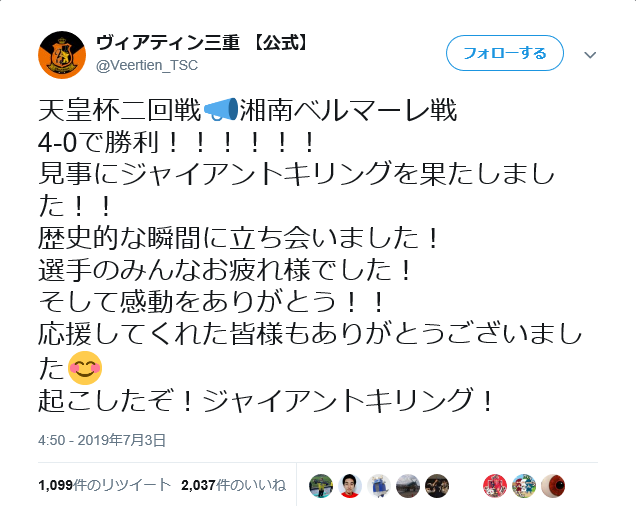Open the liker avatar with man's face
The height and width of the screenshot is (506, 636).
click(350, 486)
